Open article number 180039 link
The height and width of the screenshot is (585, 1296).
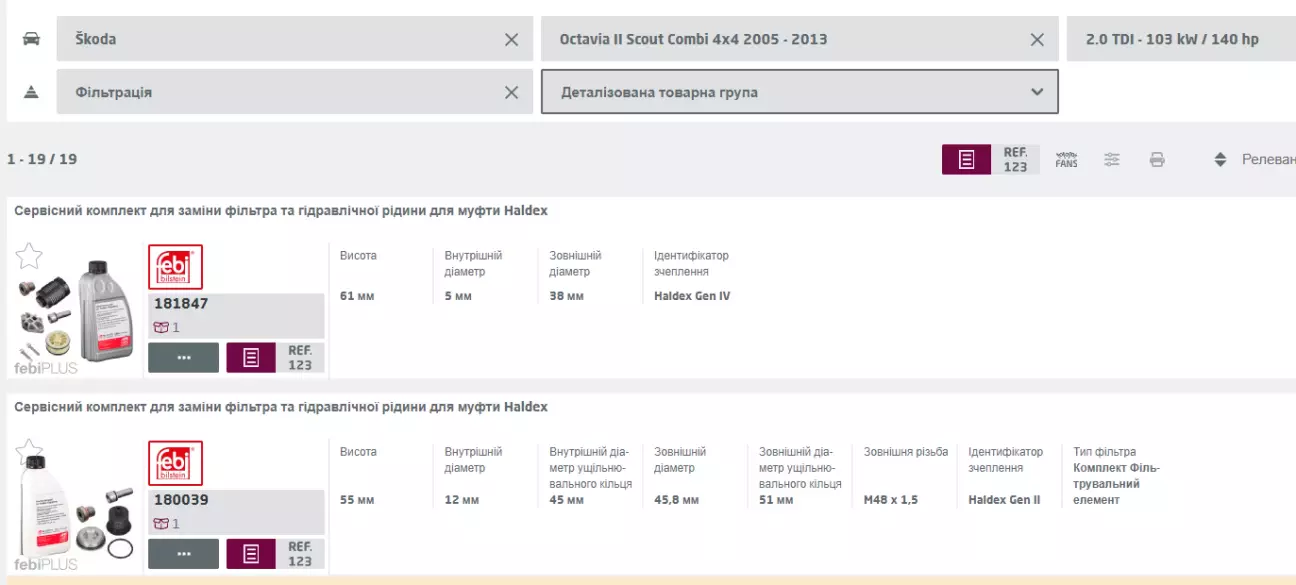coord(181,500)
